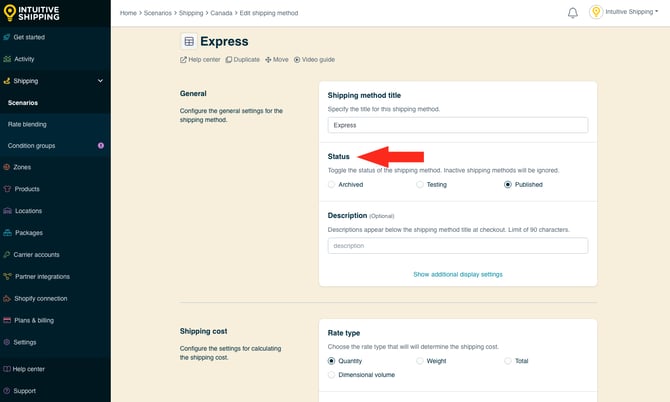Click the Help center book icon
This screenshot has height=402, width=670.
pos(6,369)
